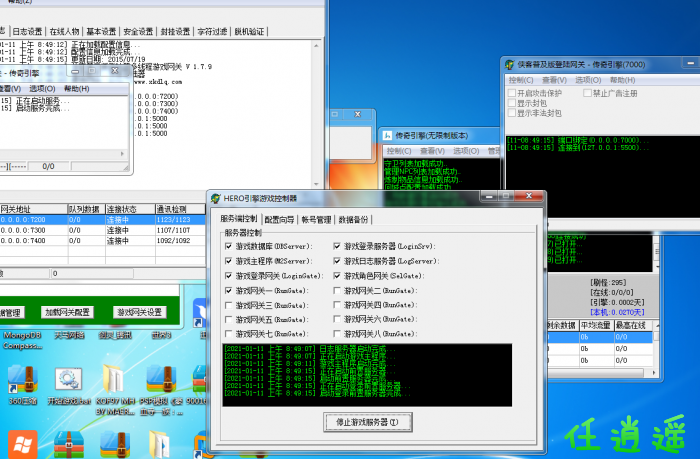Image resolution: width=700 pixels, height=459 pixels.
Task: Select gateway row 0.0.0.0:7300
Action: click(103, 230)
